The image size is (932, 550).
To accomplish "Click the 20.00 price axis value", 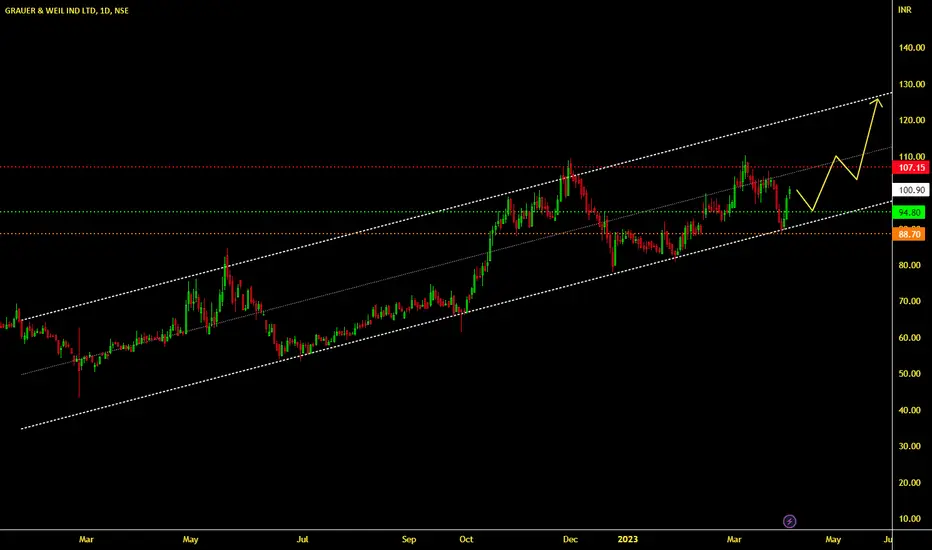I will (x=909, y=483).
